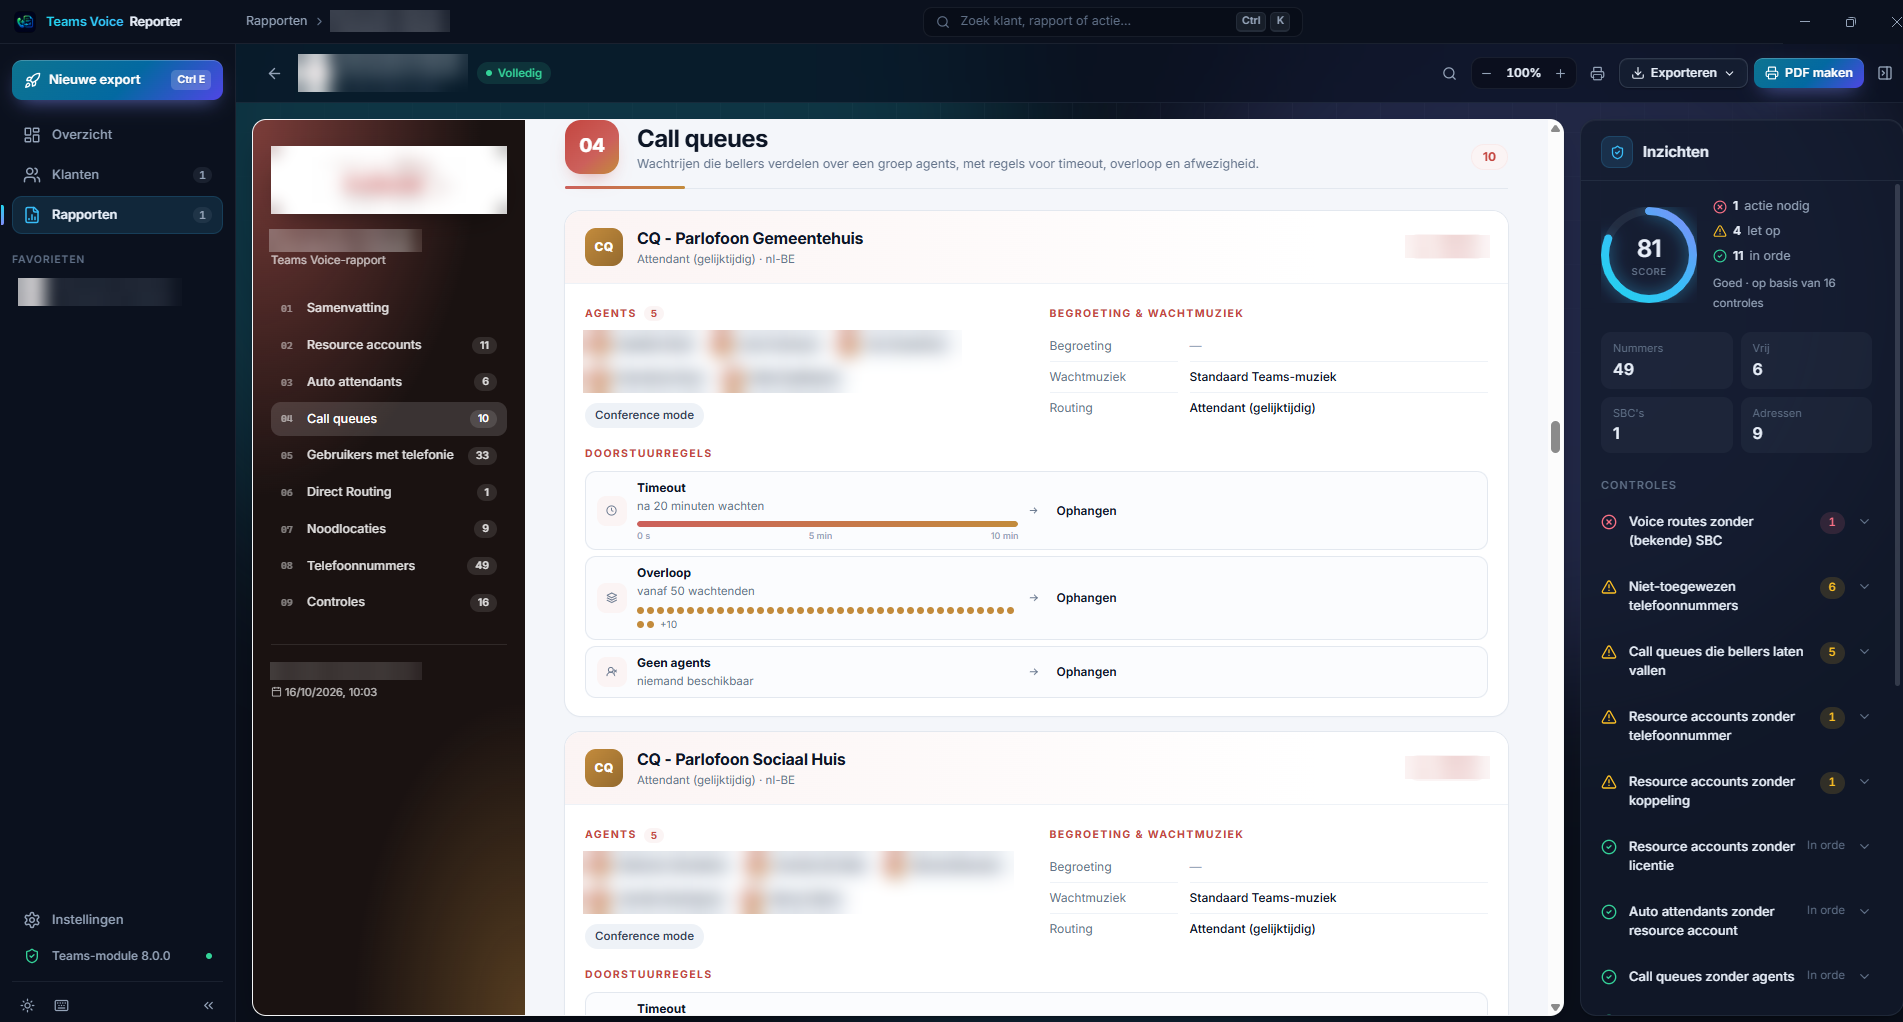Click the Rapporten breadcrumb

tap(276, 21)
